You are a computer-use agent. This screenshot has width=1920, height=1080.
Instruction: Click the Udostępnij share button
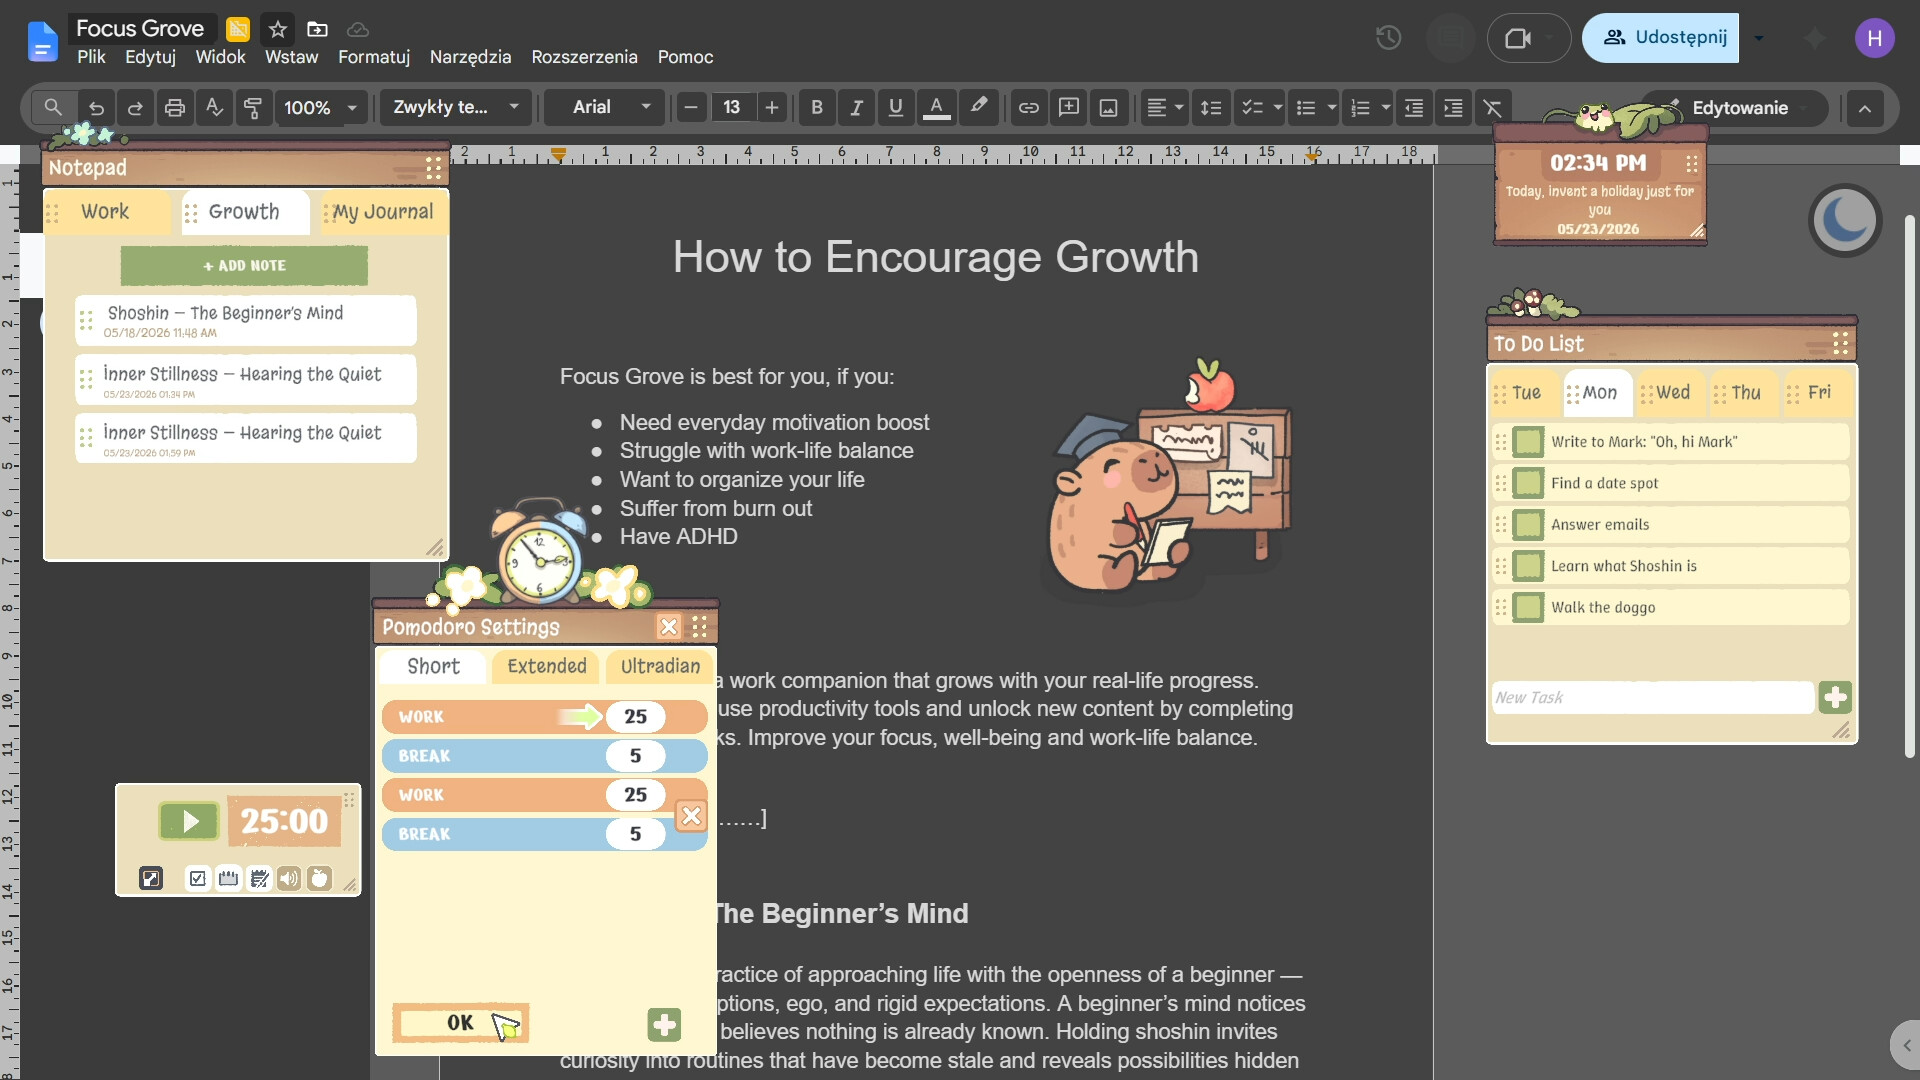(1661, 38)
